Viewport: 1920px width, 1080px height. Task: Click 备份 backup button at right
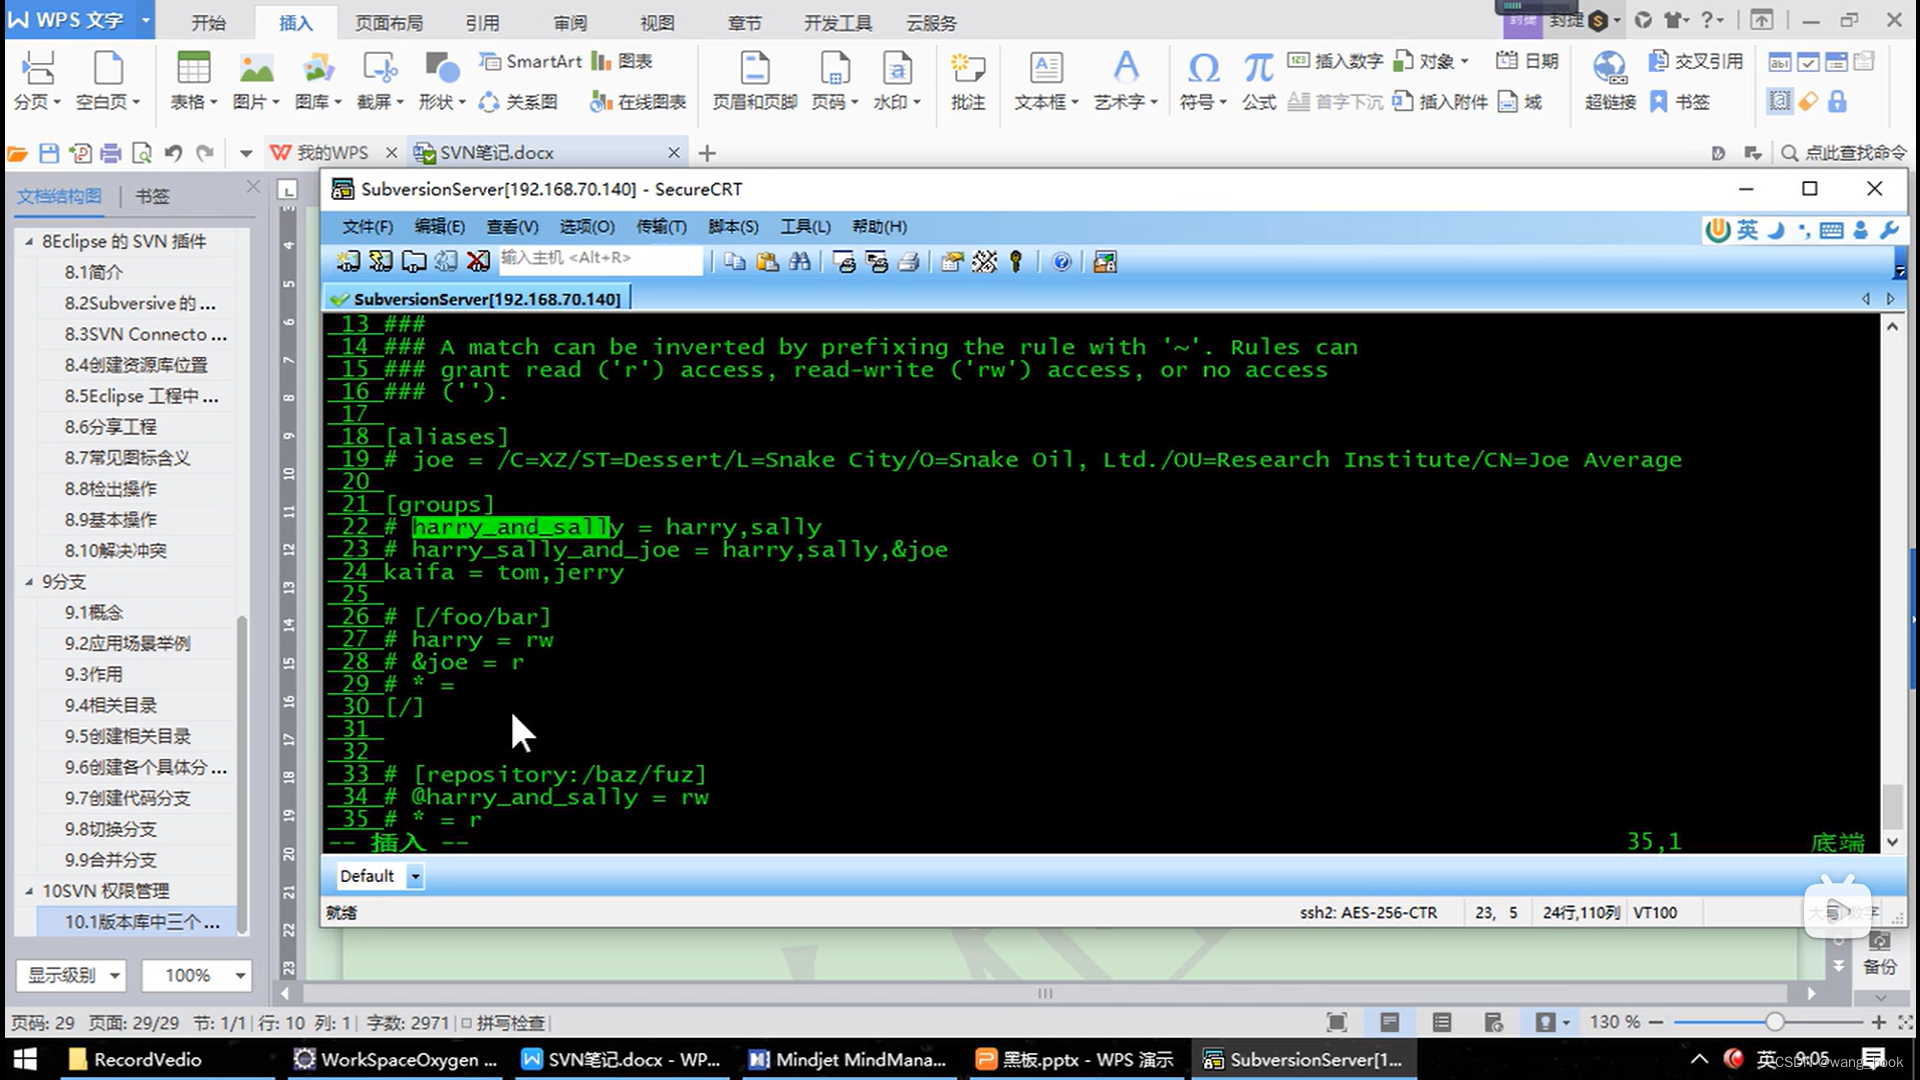tap(1880, 955)
